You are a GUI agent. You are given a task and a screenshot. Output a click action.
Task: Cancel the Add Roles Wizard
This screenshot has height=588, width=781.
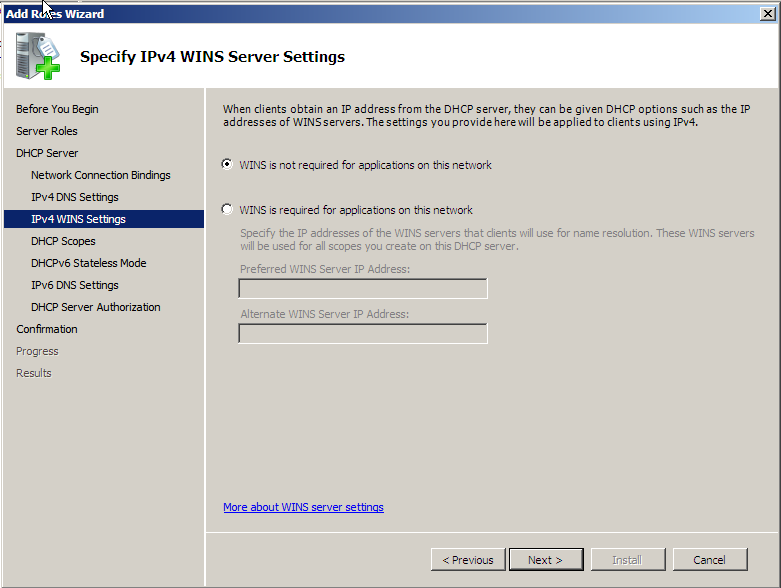click(710, 560)
